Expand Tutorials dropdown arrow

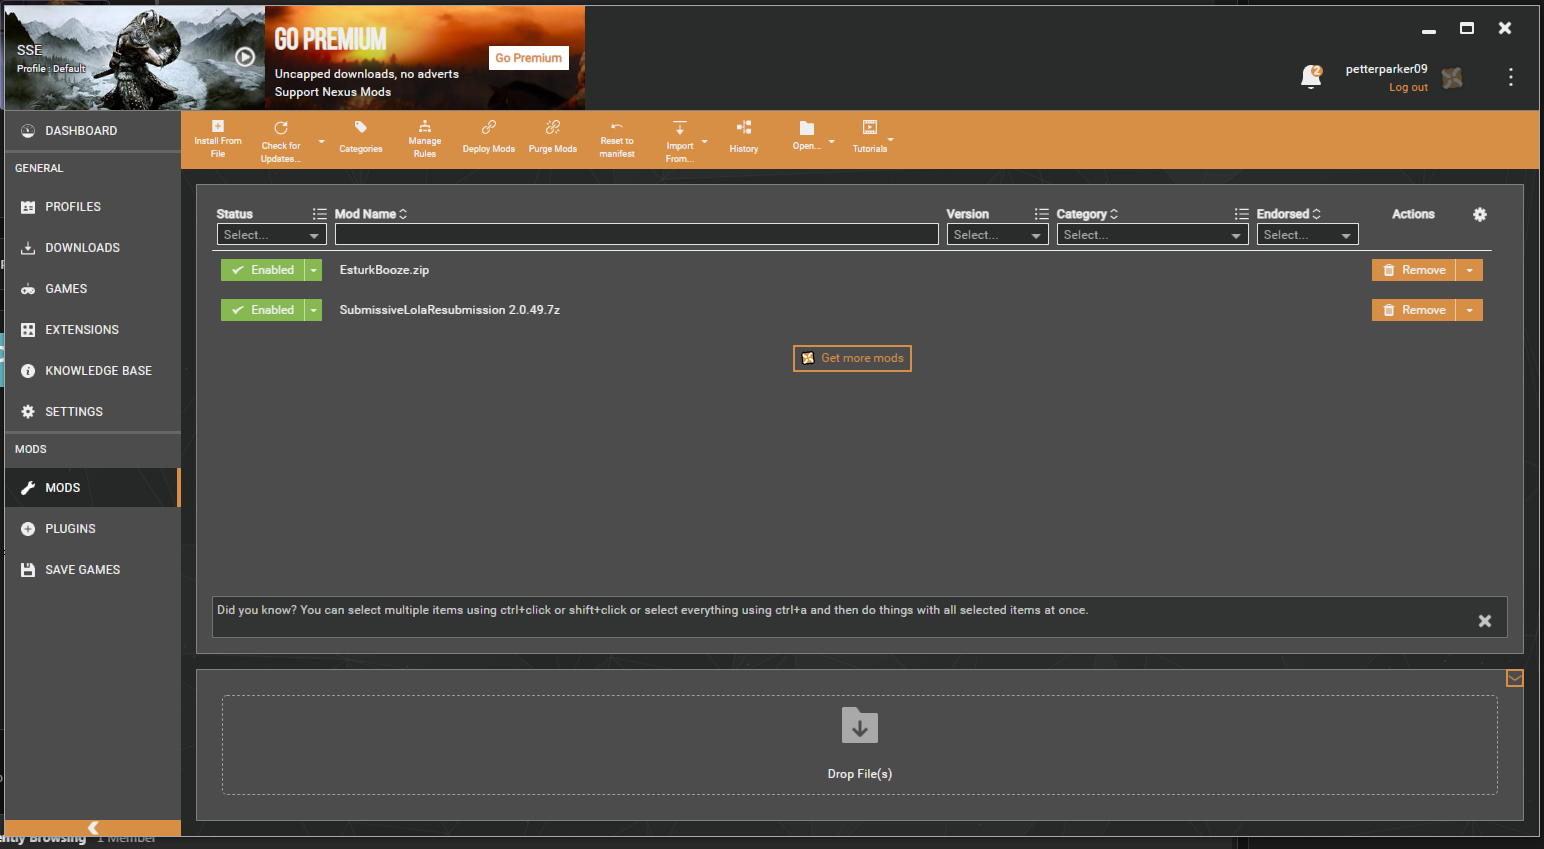(891, 140)
